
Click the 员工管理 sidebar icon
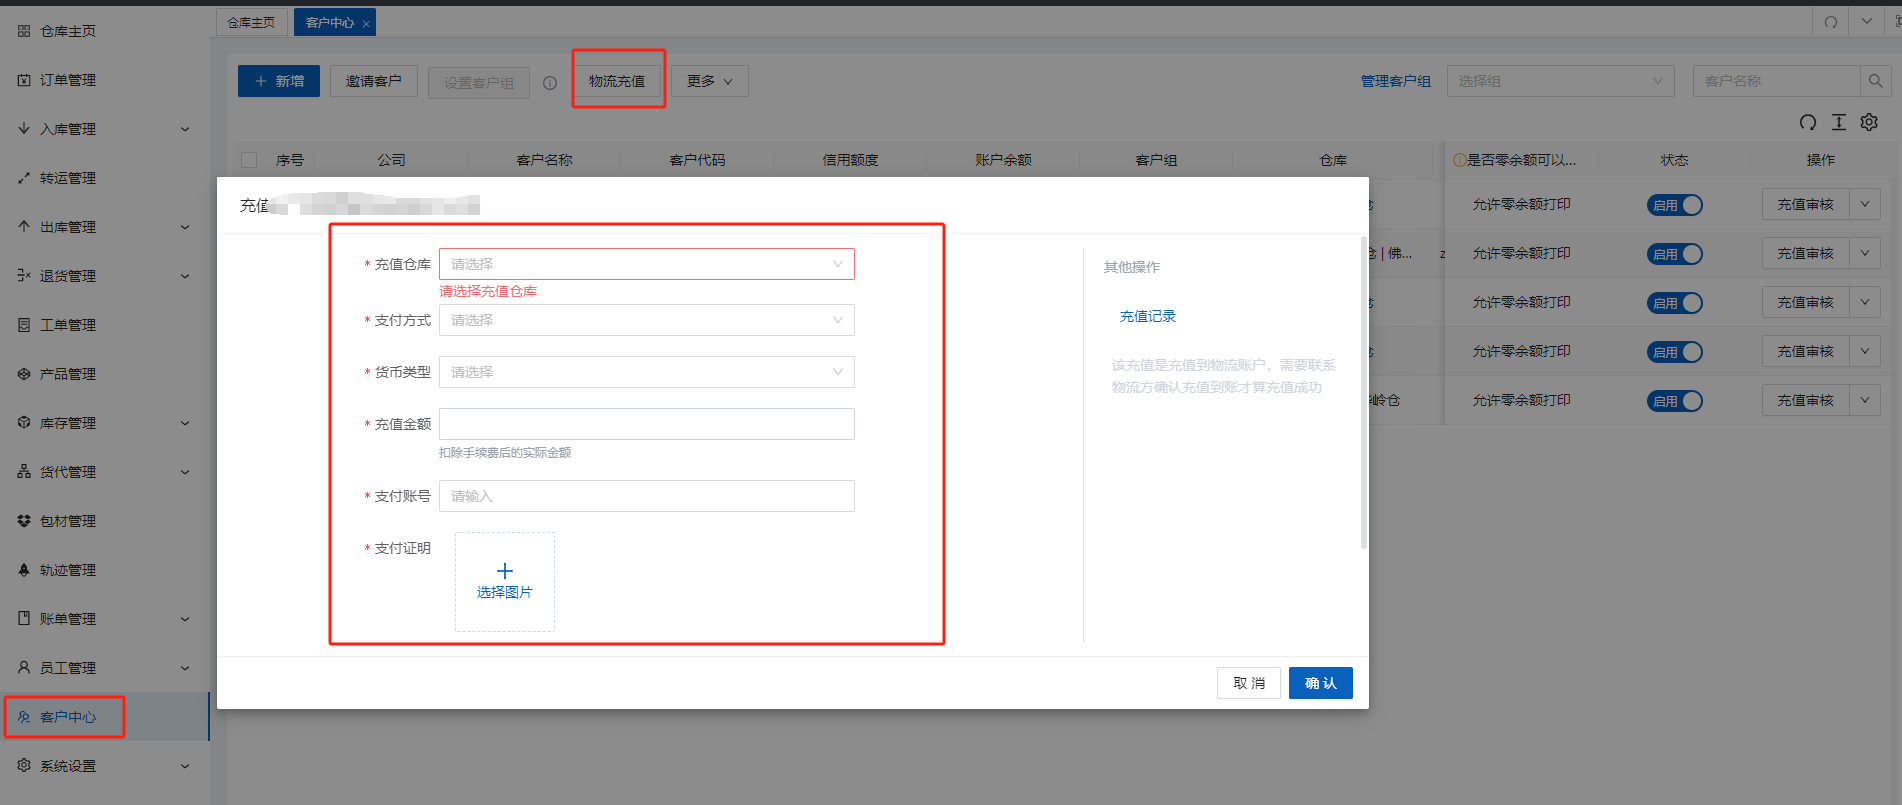24,668
